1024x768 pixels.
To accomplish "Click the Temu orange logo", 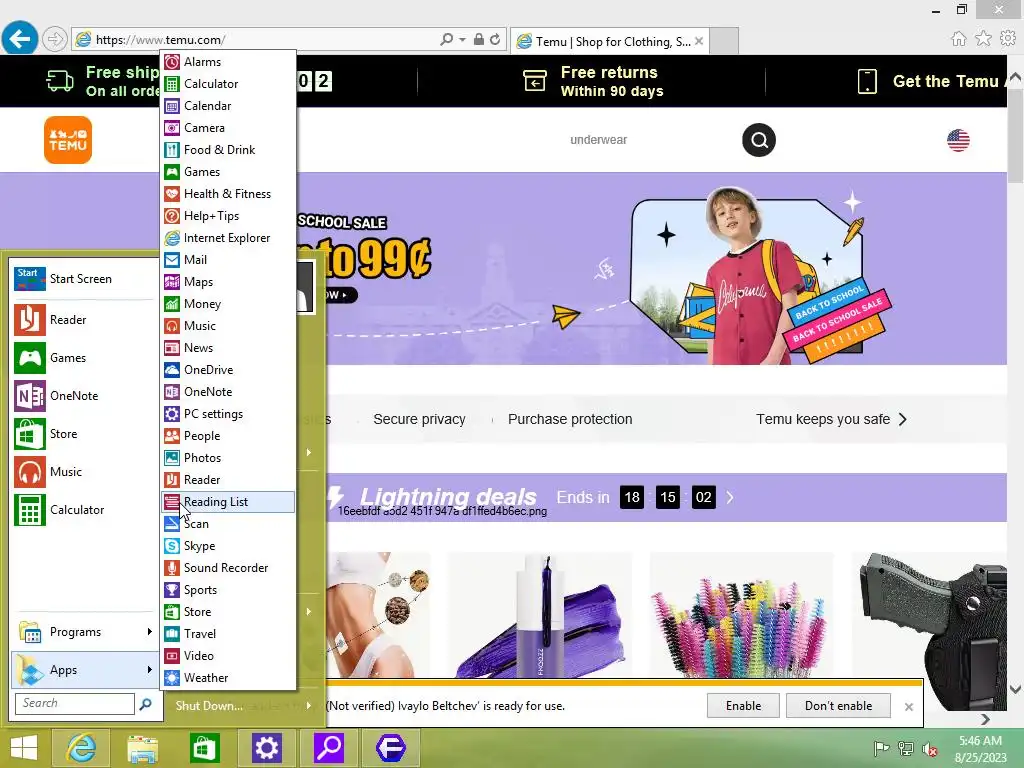I will 68,140.
